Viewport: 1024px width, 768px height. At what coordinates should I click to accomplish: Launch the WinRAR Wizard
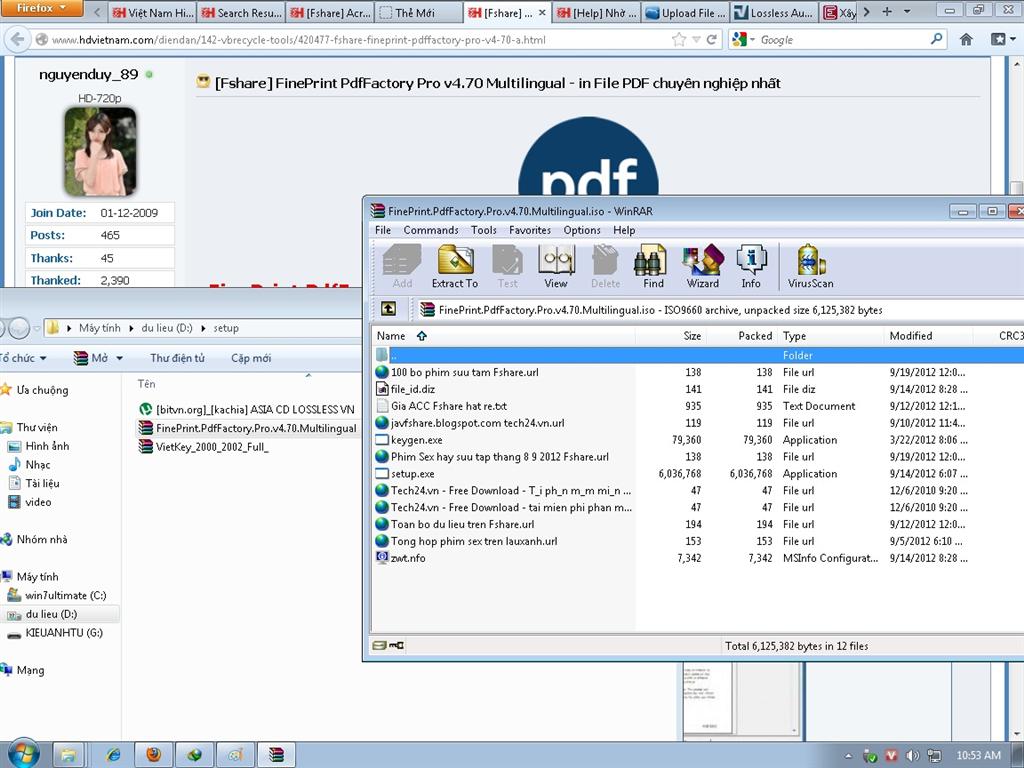click(703, 266)
